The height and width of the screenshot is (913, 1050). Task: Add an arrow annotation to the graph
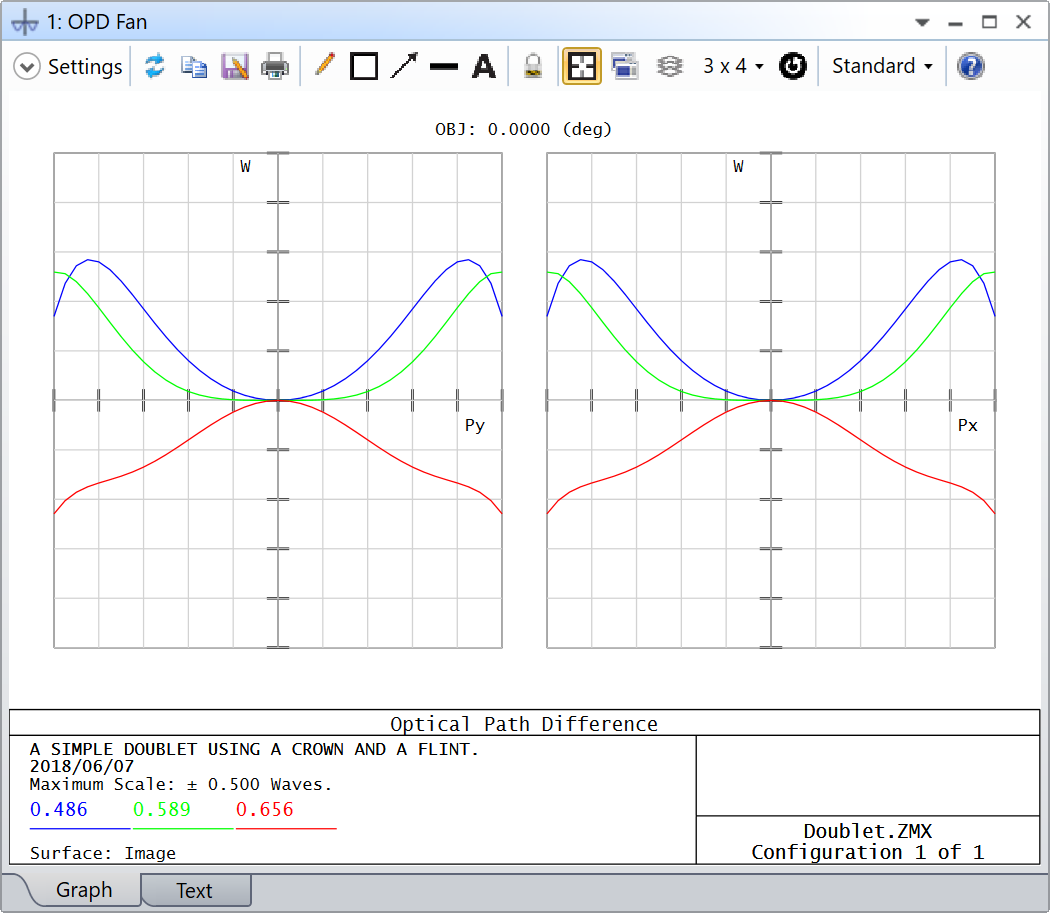(x=403, y=66)
